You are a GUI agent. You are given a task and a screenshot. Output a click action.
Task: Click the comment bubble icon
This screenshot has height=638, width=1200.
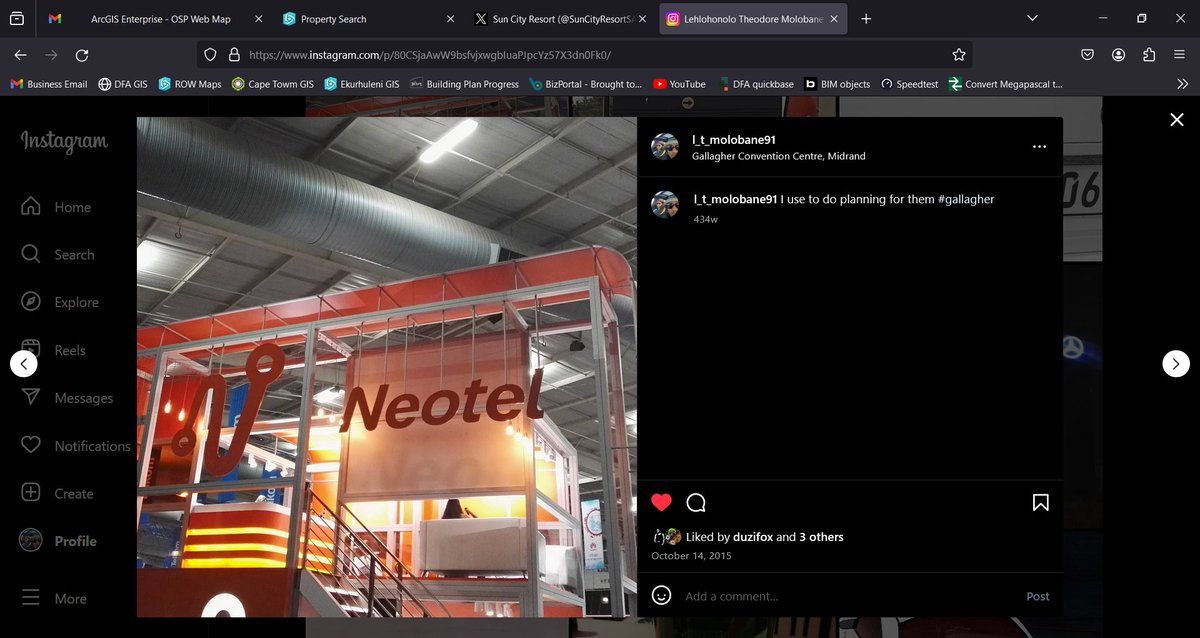point(697,502)
